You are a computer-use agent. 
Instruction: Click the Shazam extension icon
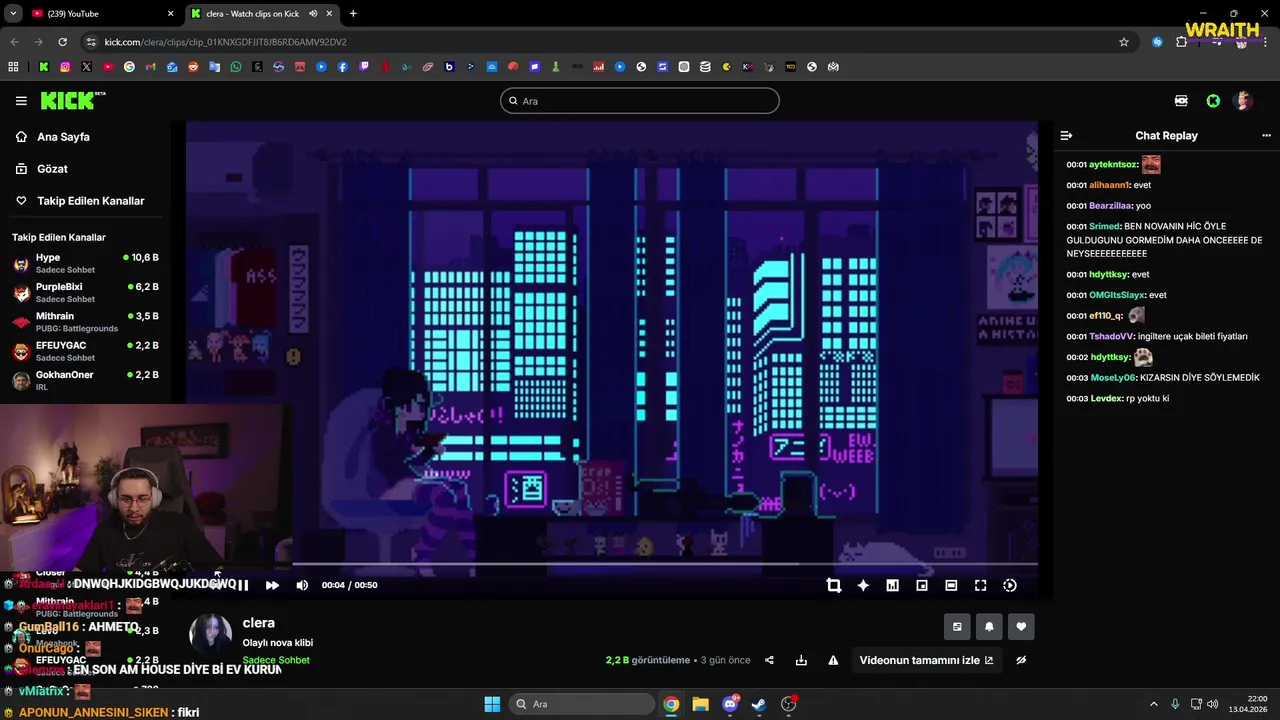click(1157, 42)
